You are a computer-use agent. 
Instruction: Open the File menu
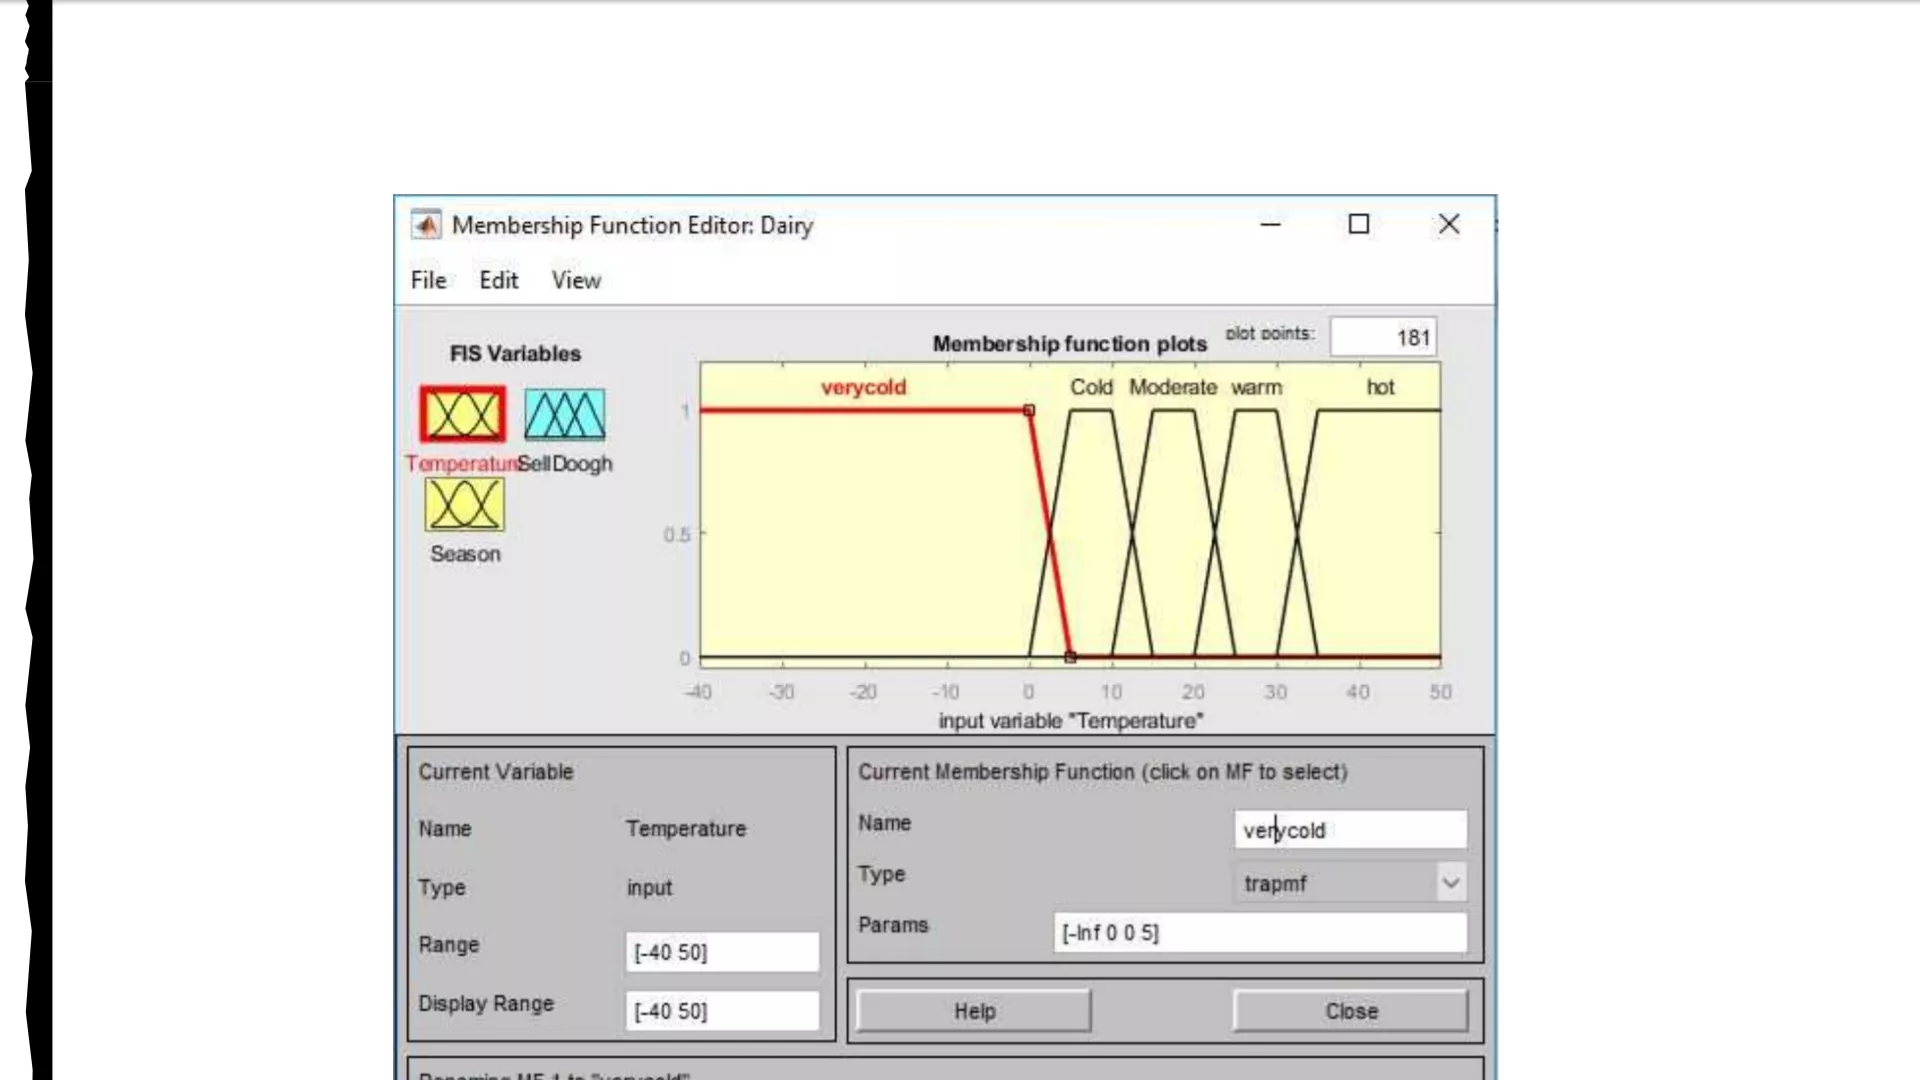point(428,281)
